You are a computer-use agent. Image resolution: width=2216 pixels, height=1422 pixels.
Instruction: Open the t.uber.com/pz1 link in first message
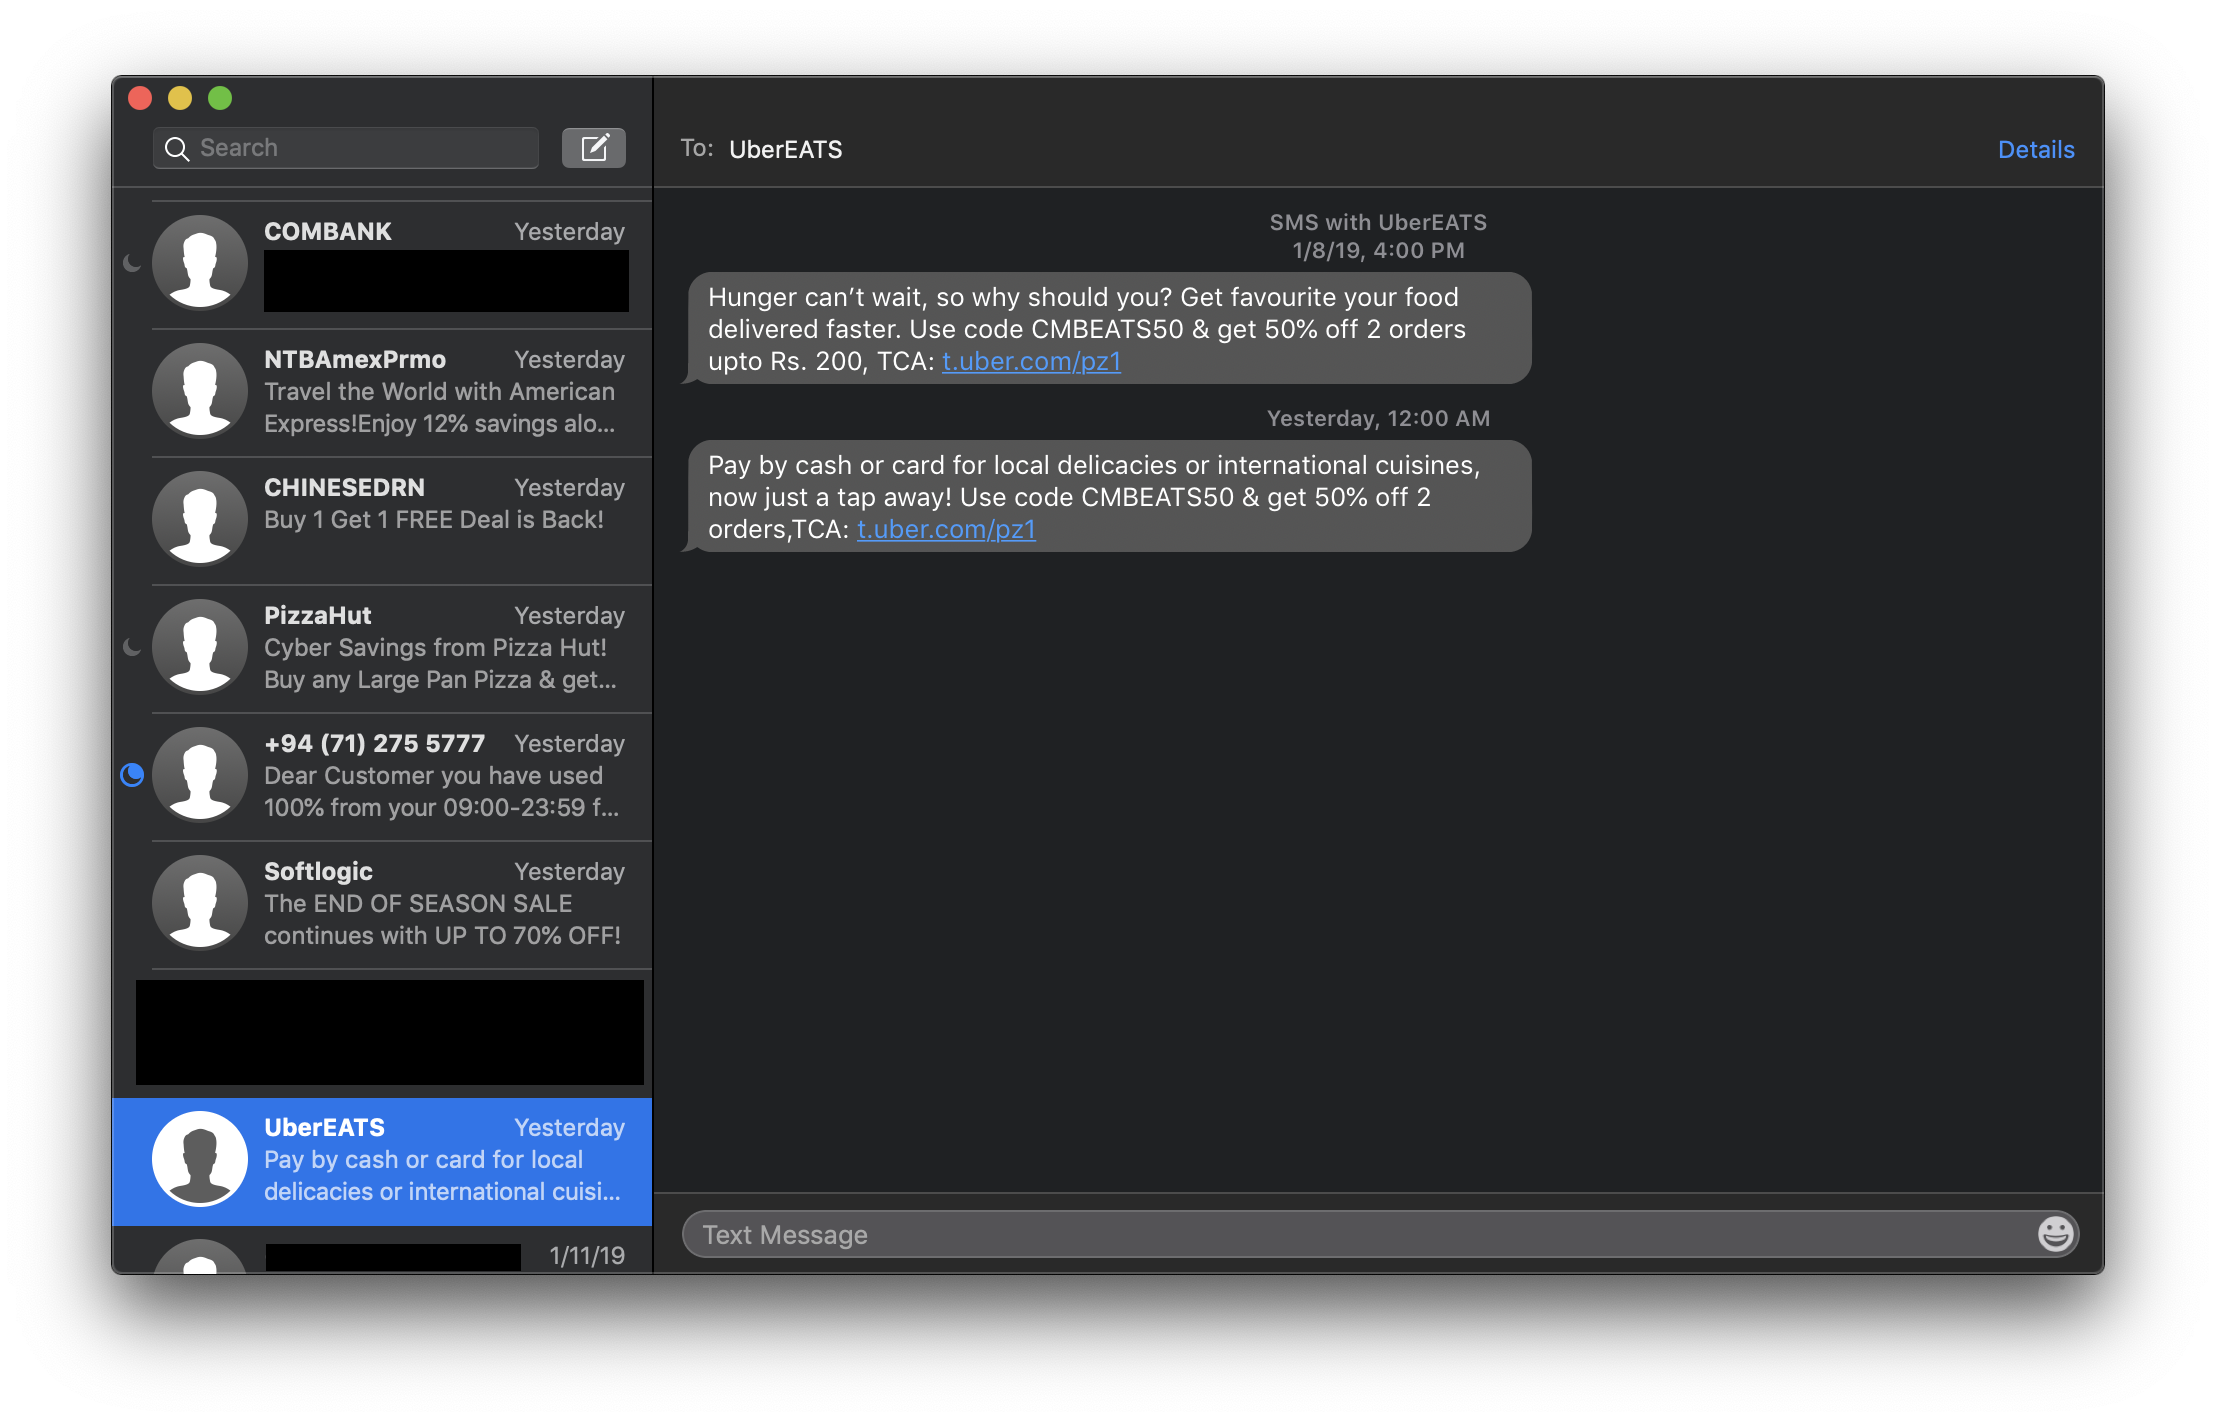pyautogui.click(x=1031, y=362)
